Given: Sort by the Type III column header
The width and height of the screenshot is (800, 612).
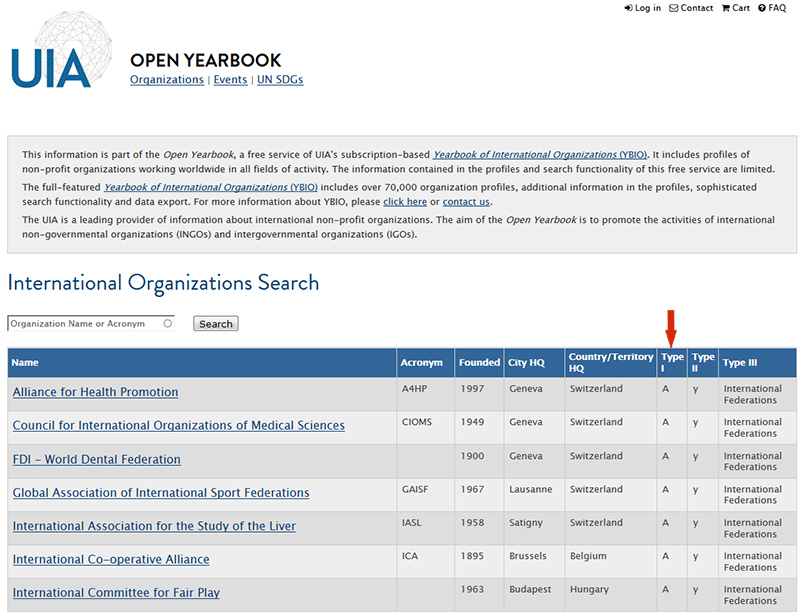Looking at the screenshot, I should tap(758, 363).
